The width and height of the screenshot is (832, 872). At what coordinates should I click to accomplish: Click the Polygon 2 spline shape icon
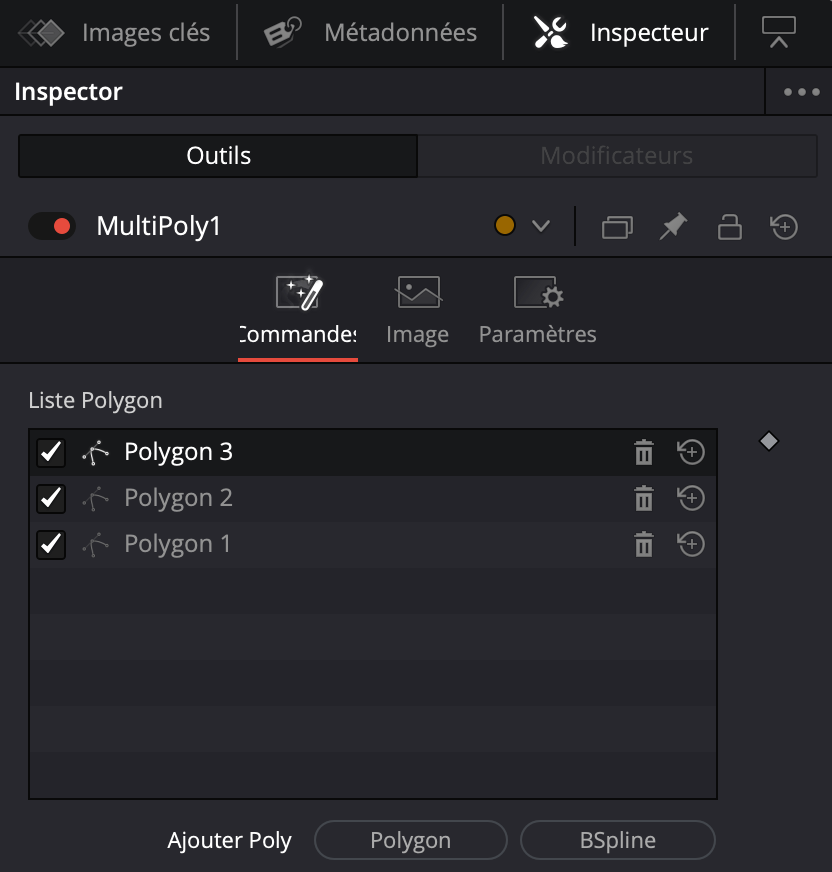click(x=96, y=499)
